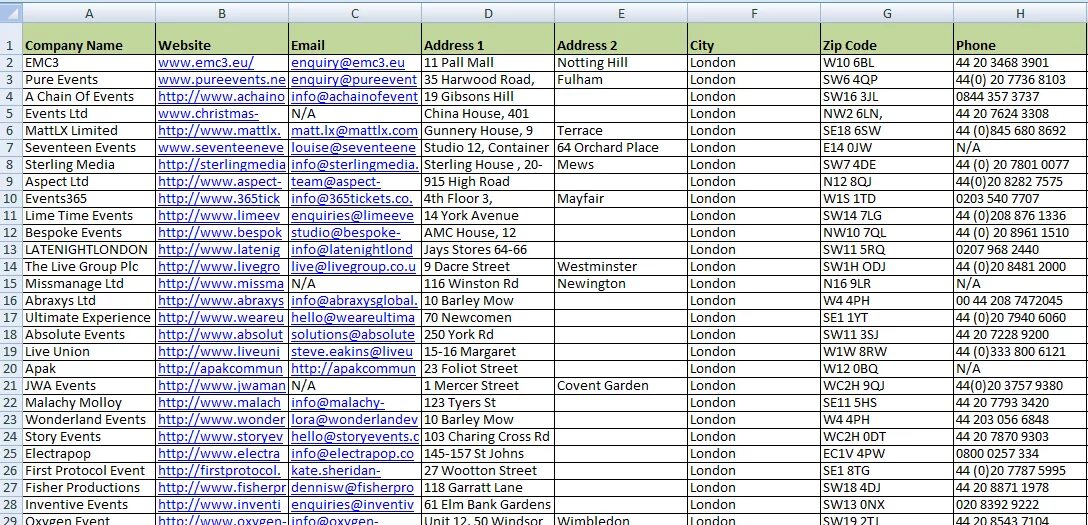Select zip code EC1V 4PW cell

(887, 454)
